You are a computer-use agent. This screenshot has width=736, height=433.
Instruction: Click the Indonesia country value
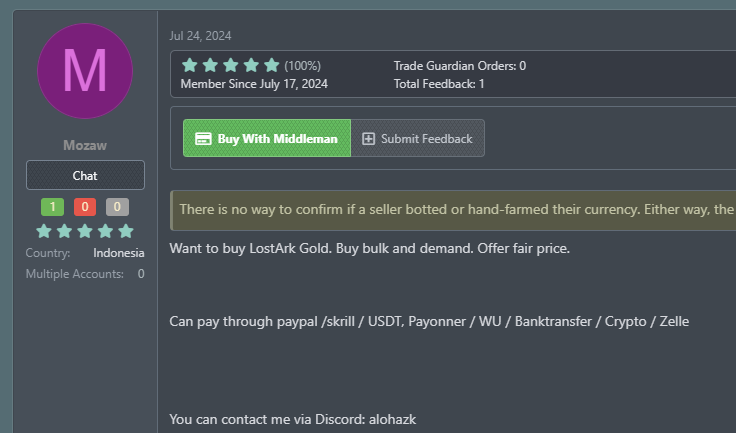pyautogui.click(x=119, y=253)
